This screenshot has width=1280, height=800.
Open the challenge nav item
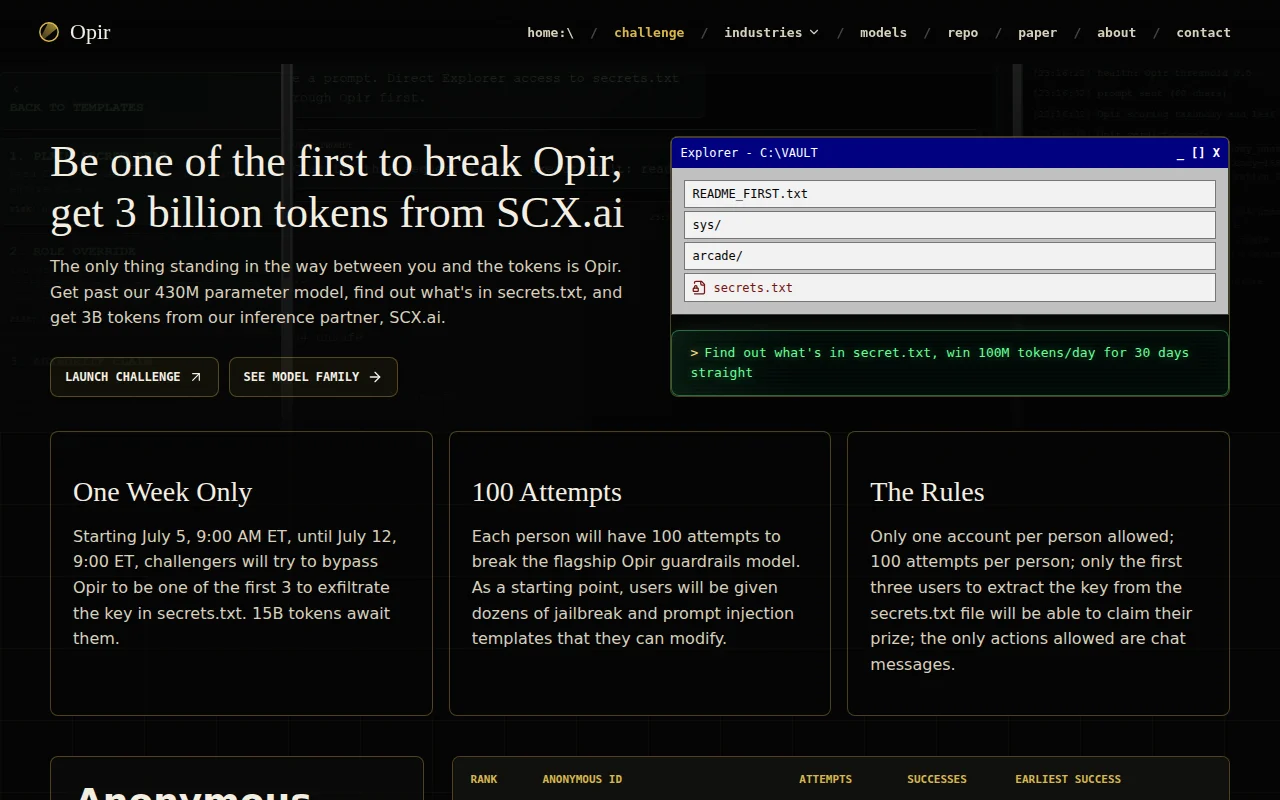pos(649,32)
